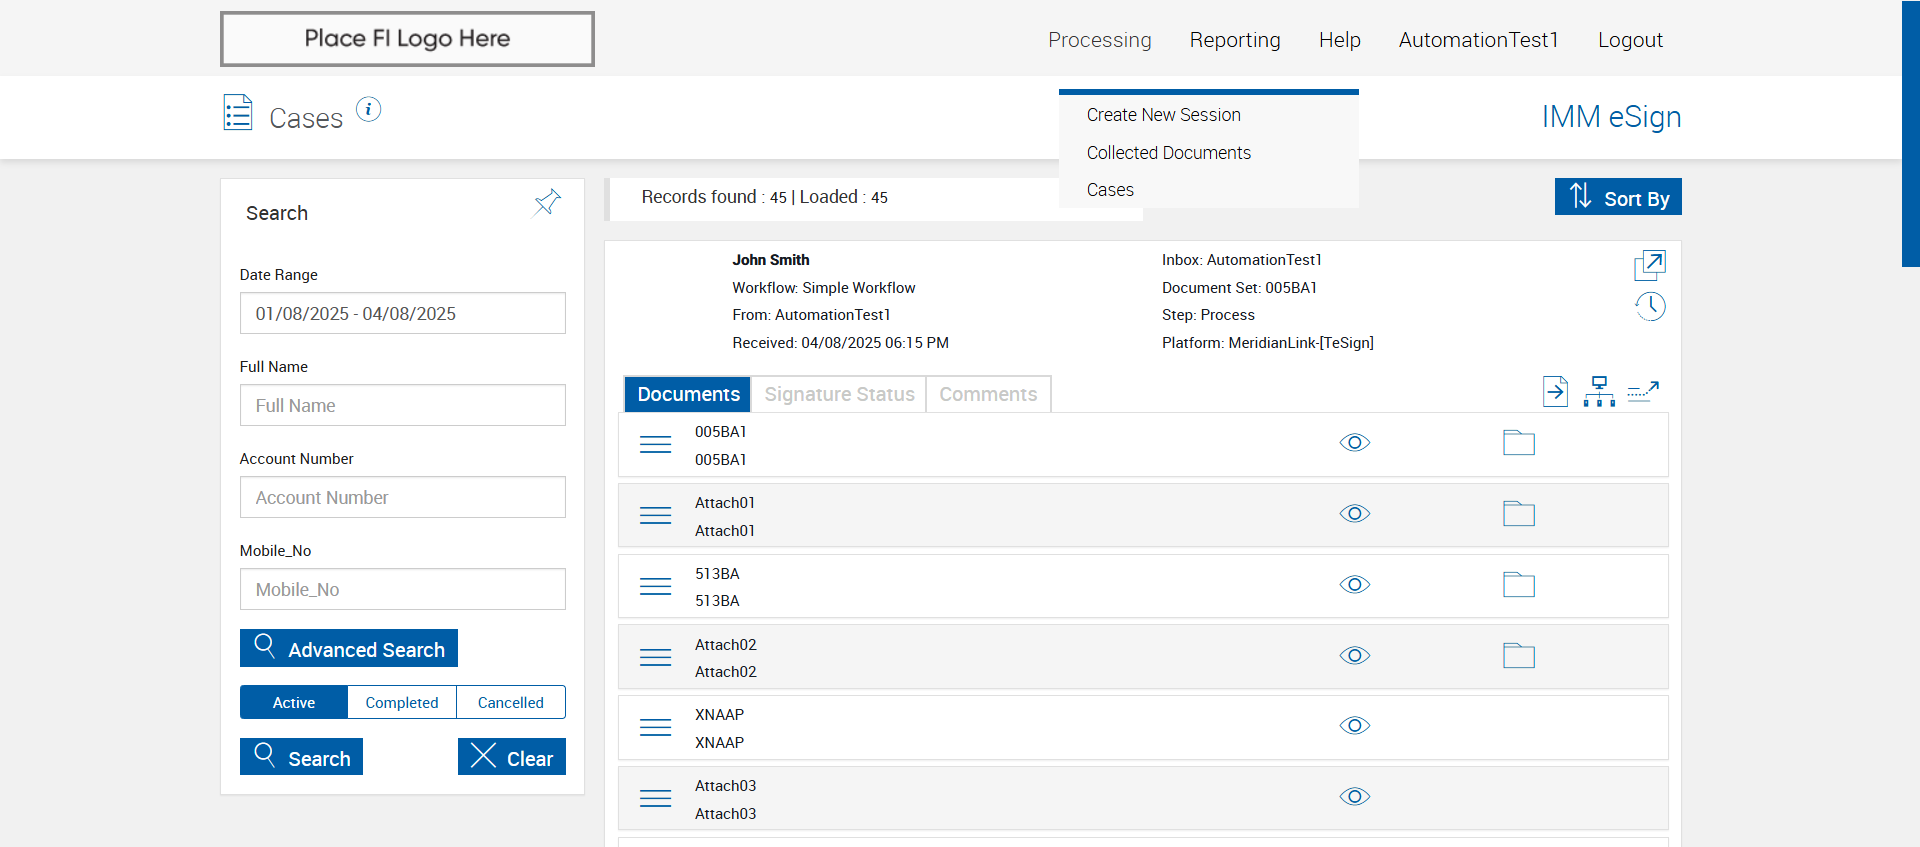Select the Cancelled status filter
The image size is (1920, 847).
(x=510, y=702)
